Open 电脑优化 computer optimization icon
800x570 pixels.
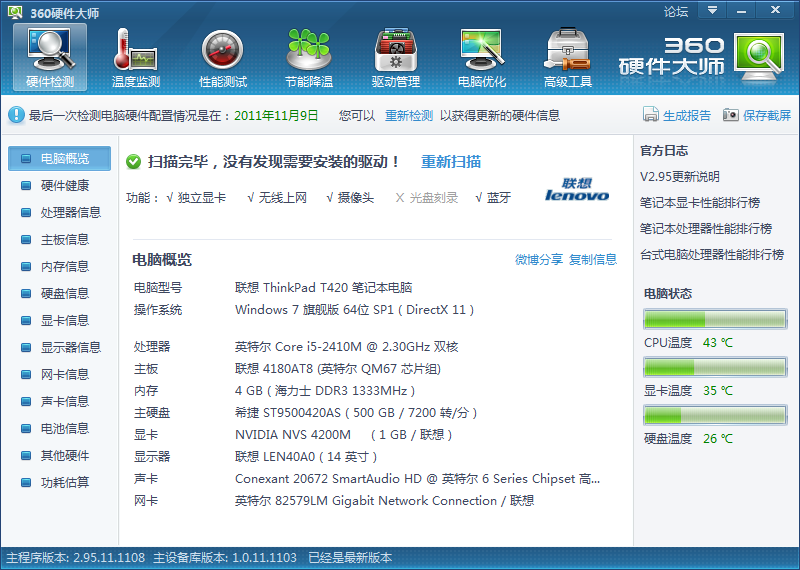pyautogui.click(x=482, y=58)
